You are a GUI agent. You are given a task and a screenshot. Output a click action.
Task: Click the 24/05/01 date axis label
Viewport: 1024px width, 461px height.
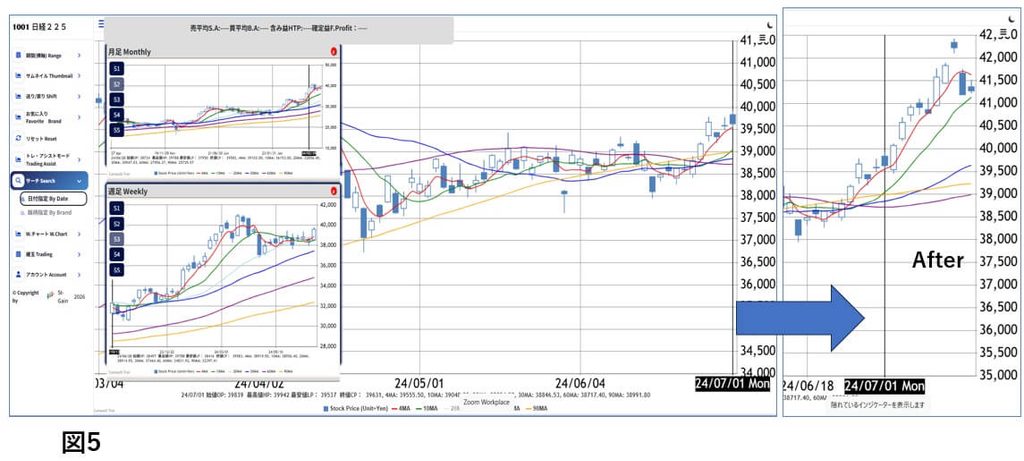click(x=419, y=383)
